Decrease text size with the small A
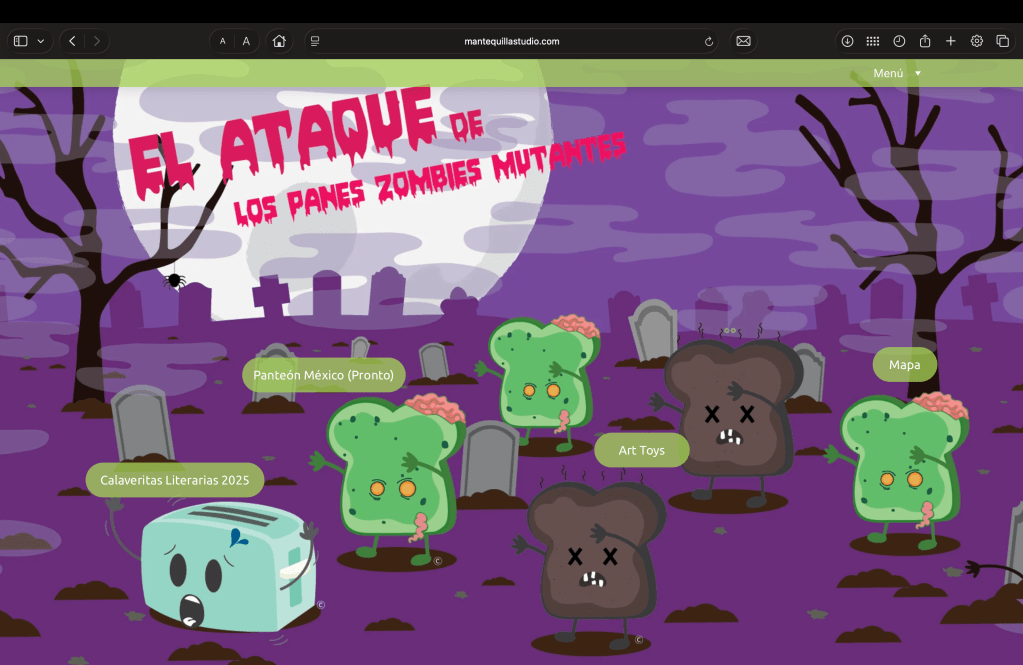This screenshot has height=665, width=1023. pyautogui.click(x=222, y=41)
